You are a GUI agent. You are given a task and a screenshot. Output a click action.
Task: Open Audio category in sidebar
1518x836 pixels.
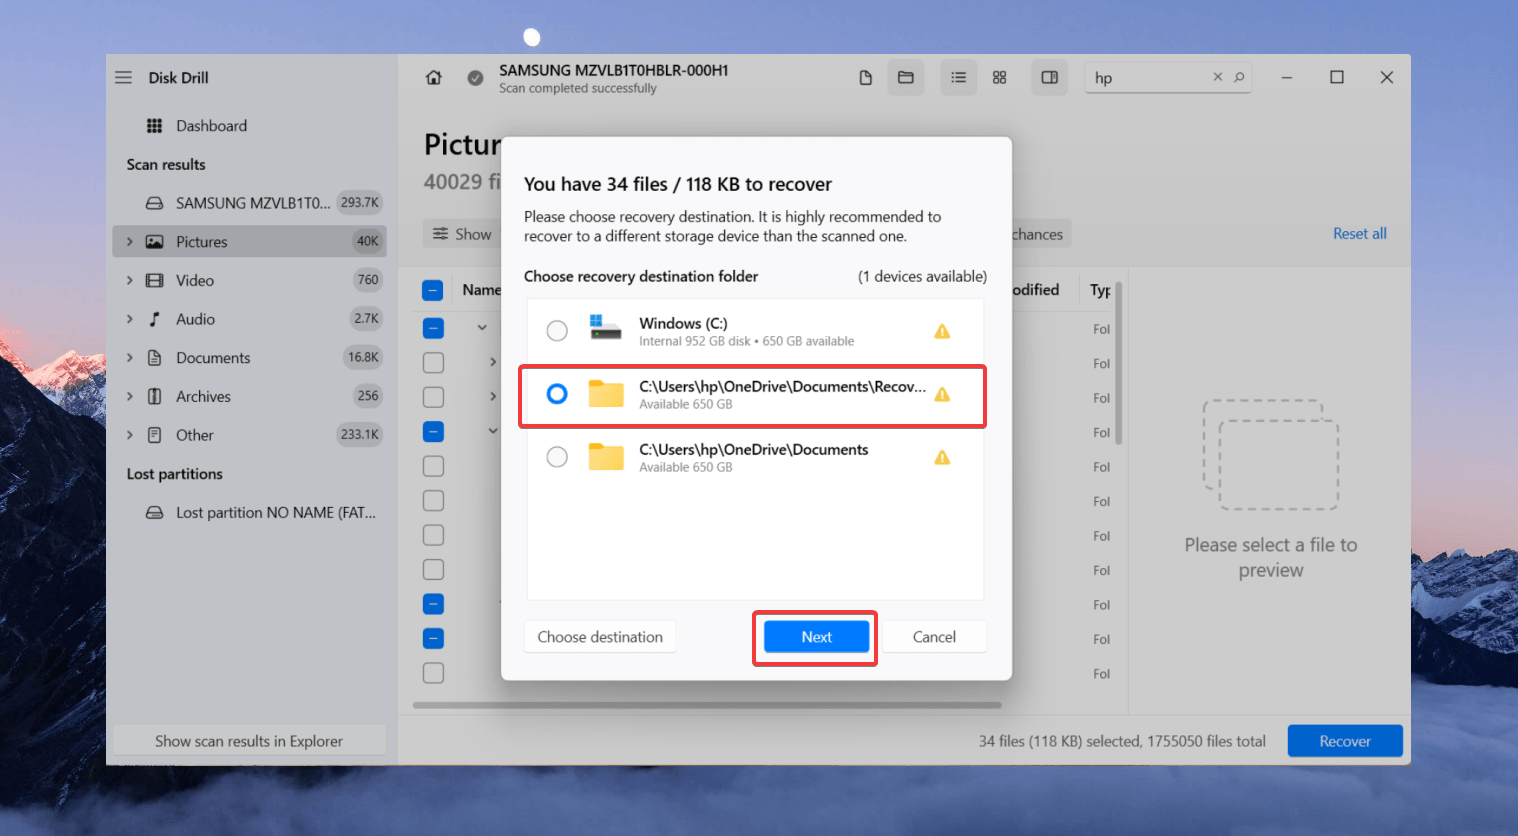pyautogui.click(x=249, y=319)
